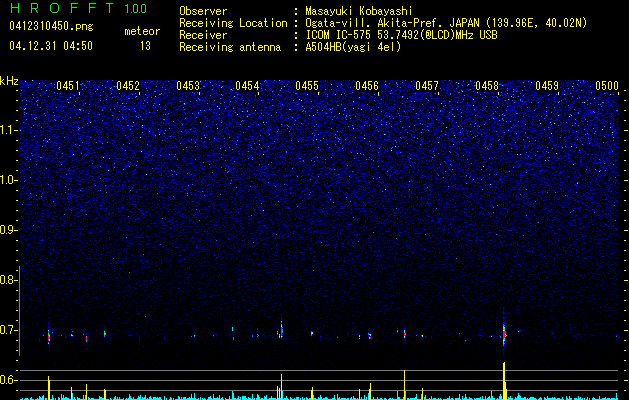The width and height of the screenshot is (629, 400).
Task: Select the A504HB(yagi 4el) antenna text
Action: click(353, 47)
